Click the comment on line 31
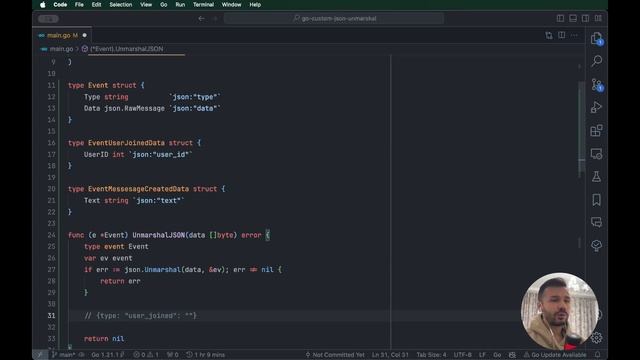The height and width of the screenshot is (360, 640). (140, 316)
